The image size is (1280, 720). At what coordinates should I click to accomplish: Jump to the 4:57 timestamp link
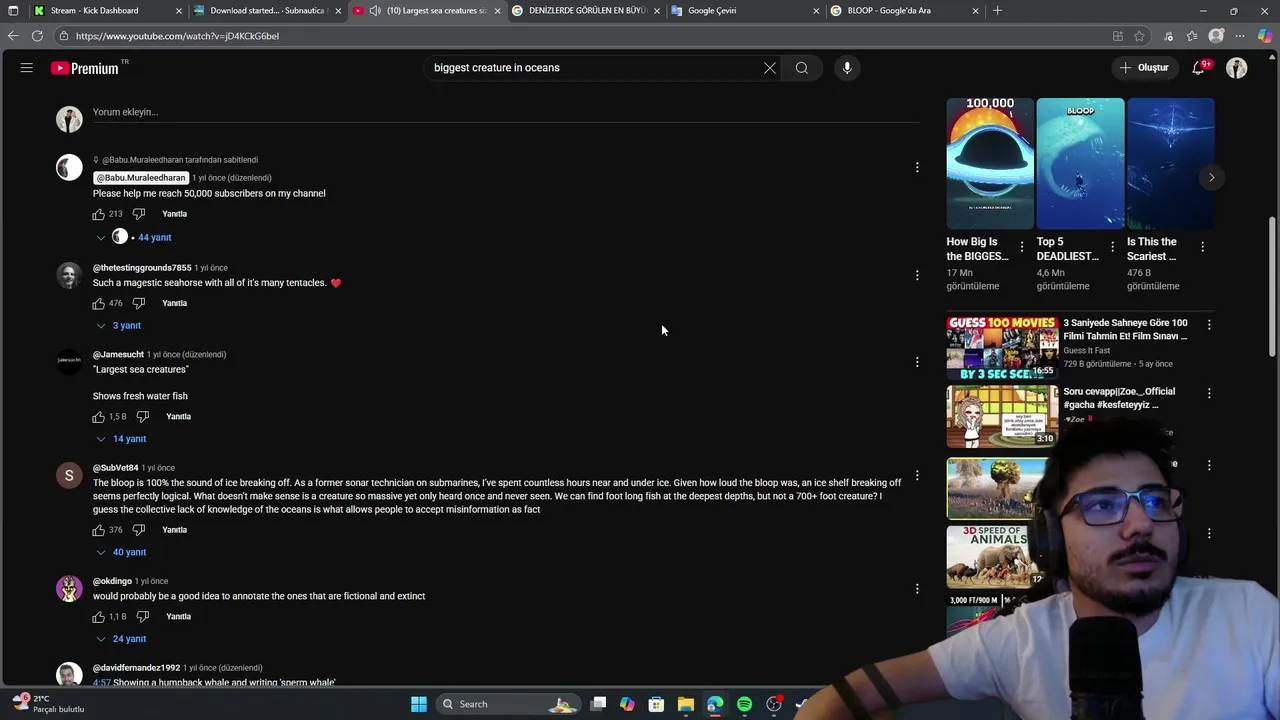(101, 683)
